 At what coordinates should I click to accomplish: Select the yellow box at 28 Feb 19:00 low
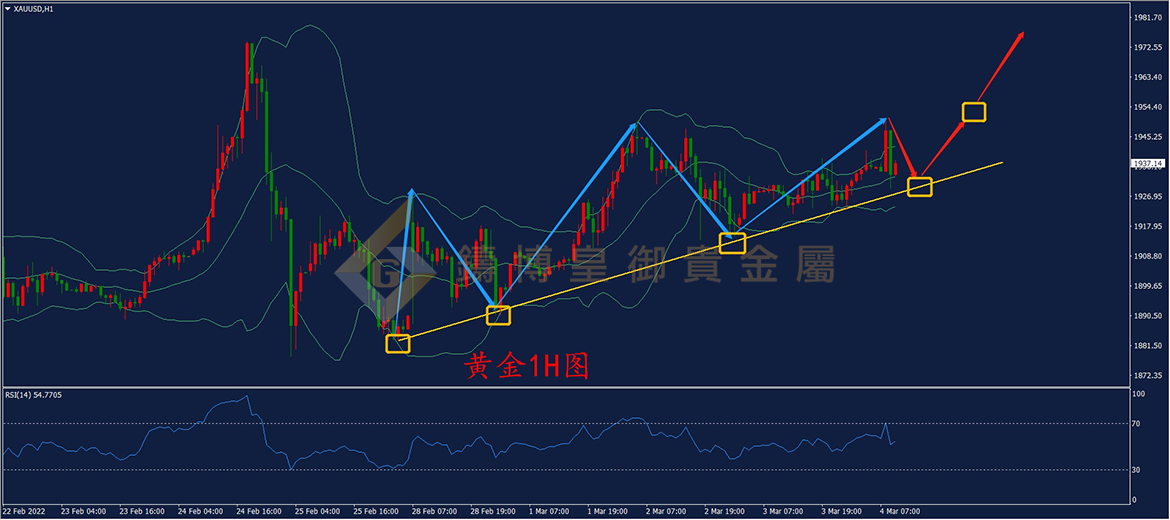[498, 316]
